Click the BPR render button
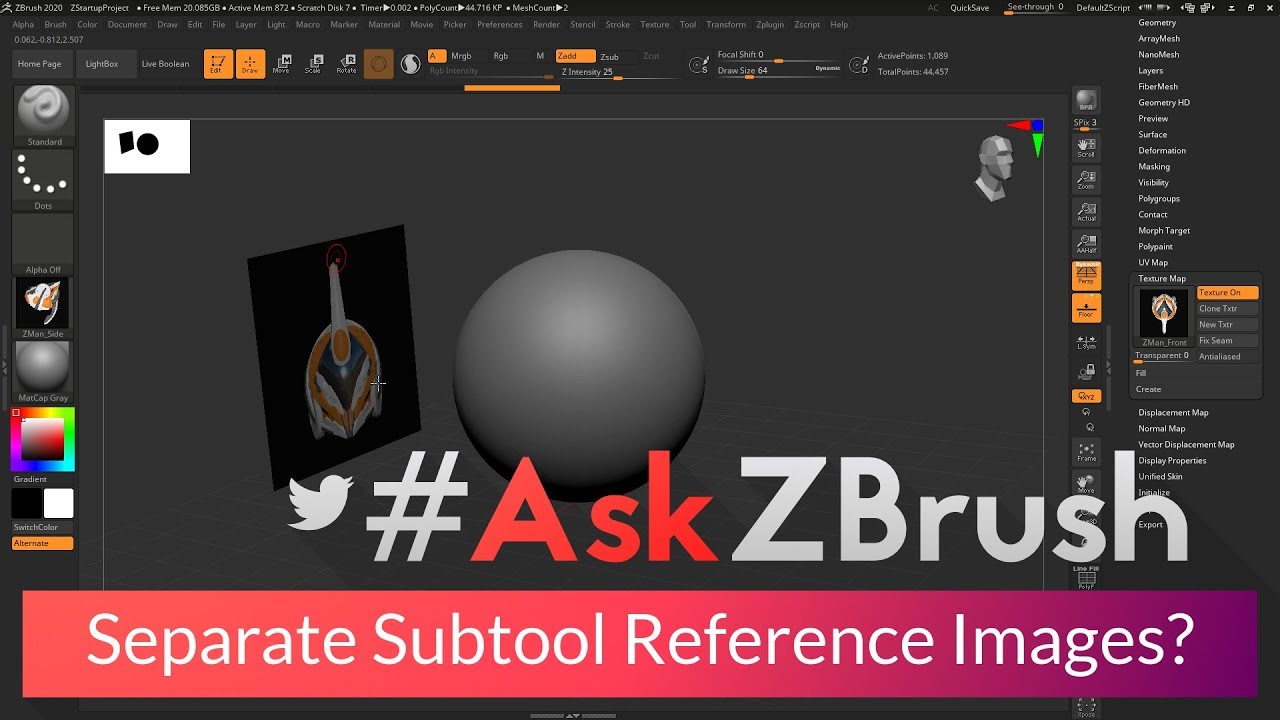Image resolution: width=1280 pixels, height=720 pixels. (x=1086, y=101)
